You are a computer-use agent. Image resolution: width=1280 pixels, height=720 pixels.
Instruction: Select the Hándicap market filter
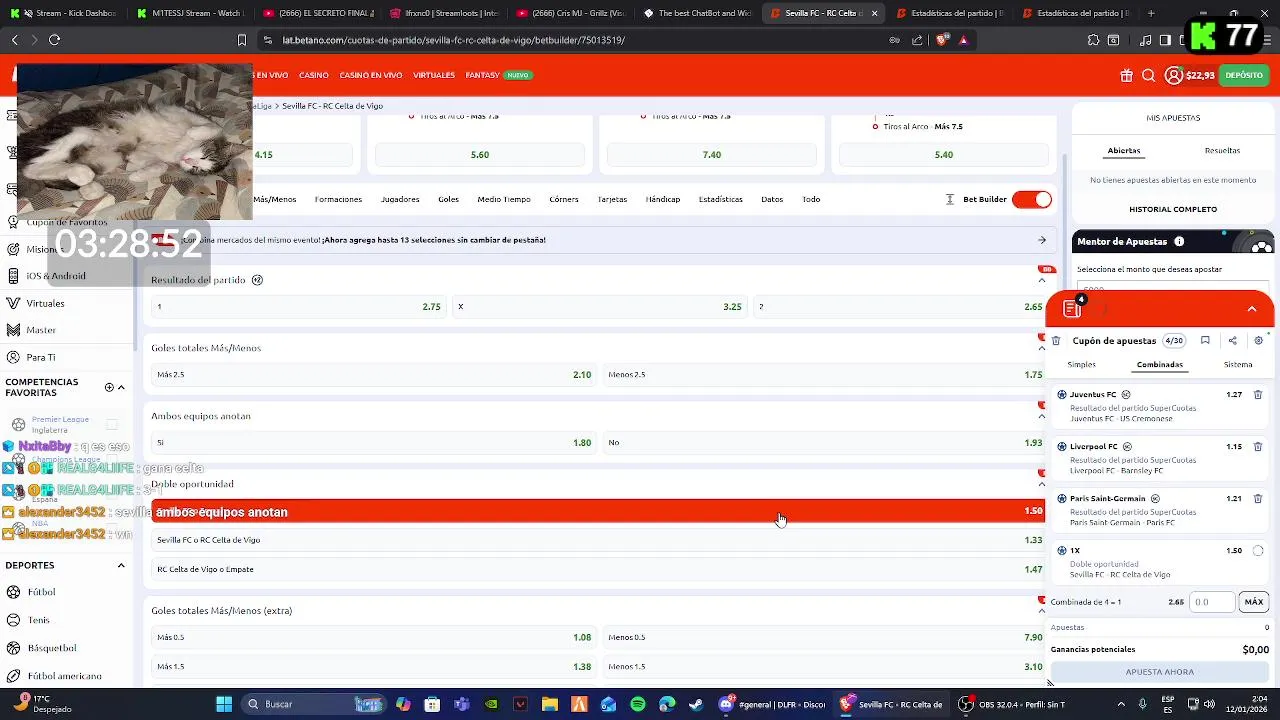(663, 199)
